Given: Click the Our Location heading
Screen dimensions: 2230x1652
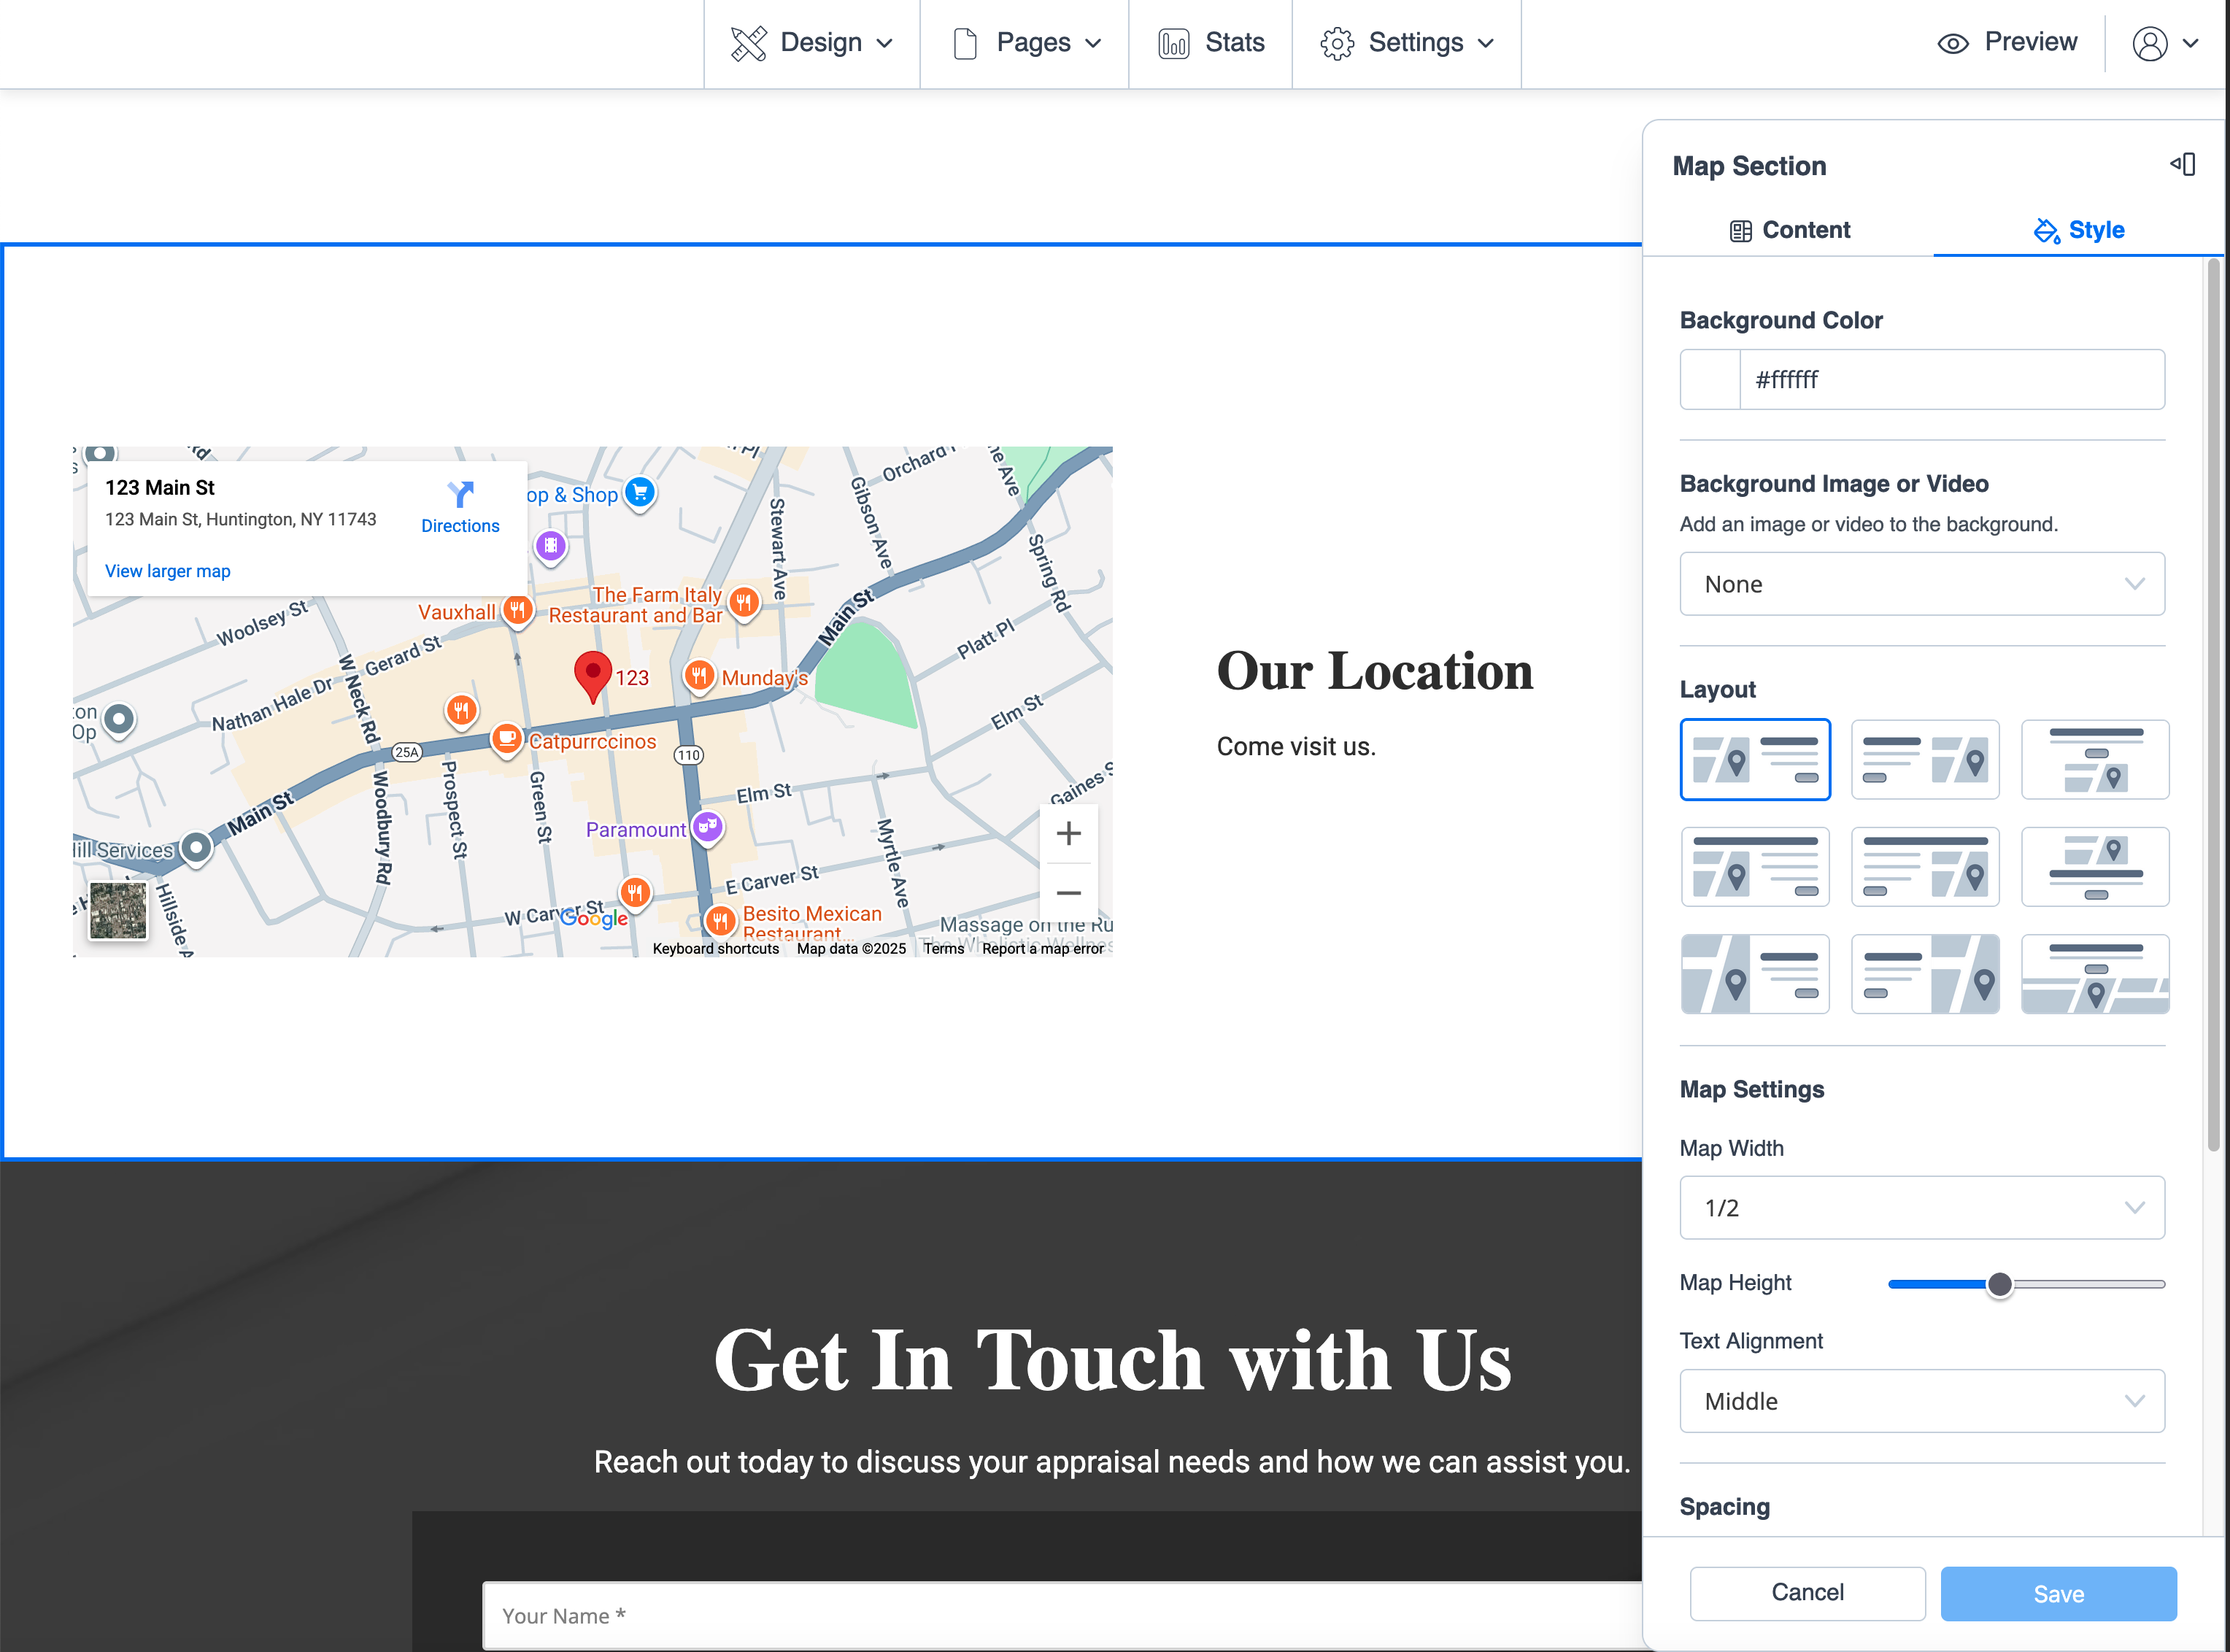Looking at the screenshot, I should point(1374,670).
